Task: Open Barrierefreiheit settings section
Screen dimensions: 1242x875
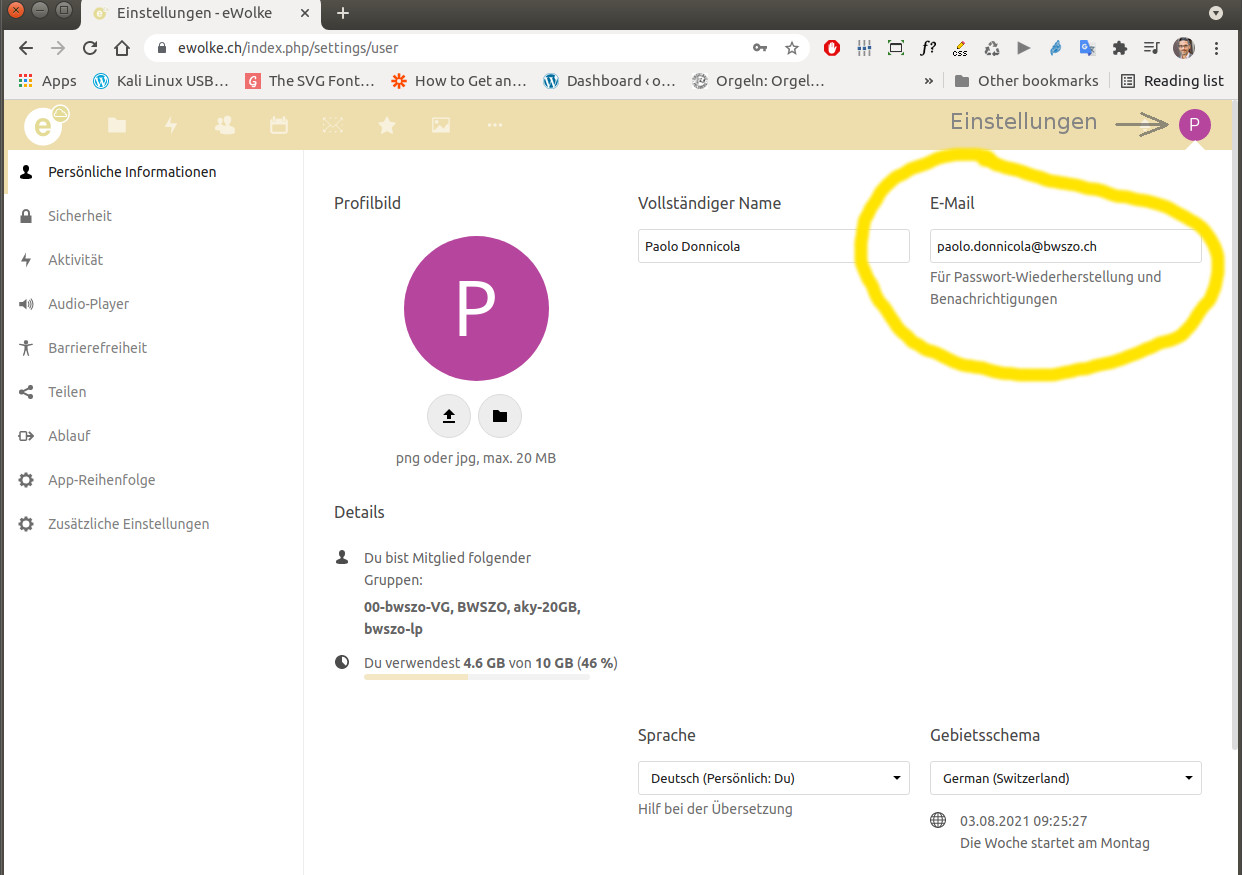Action: point(97,348)
